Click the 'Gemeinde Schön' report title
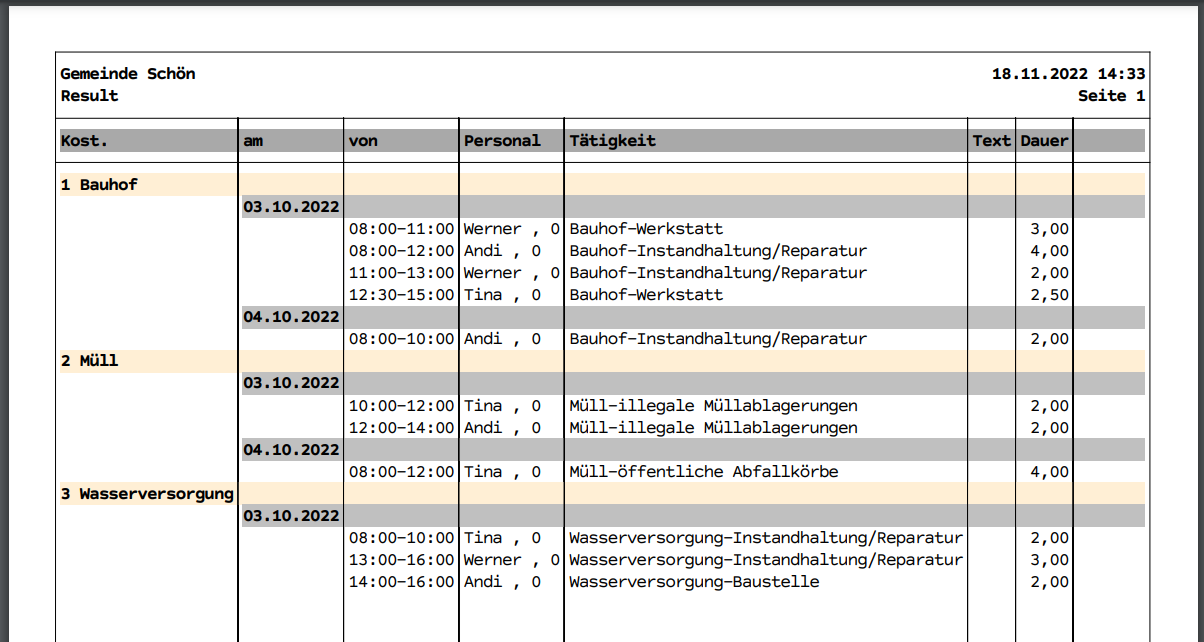Viewport: 1204px width, 642px height. click(128, 74)
